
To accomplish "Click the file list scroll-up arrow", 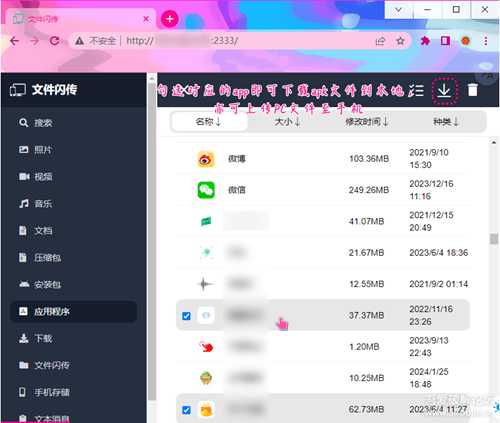I will 494,143.
